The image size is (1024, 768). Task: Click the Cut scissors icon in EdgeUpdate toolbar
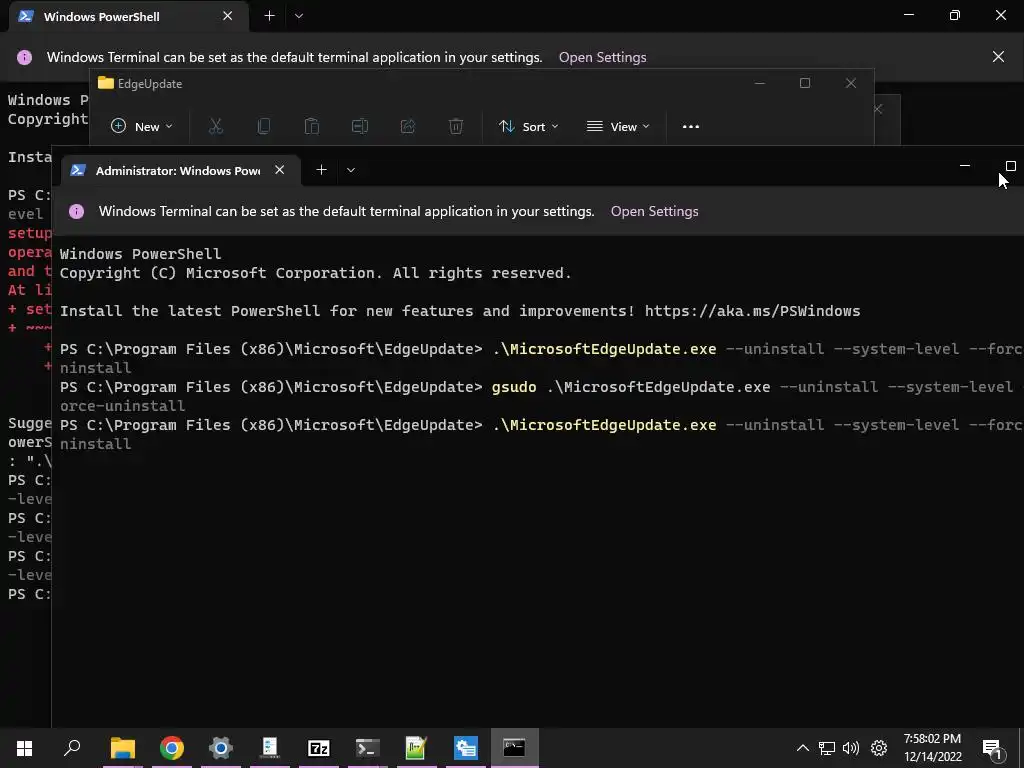tap(216, 126)
